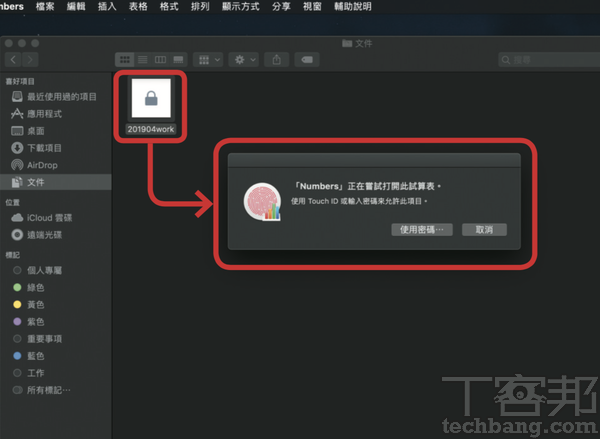The image size is (600, 439).
Task: Open the 插入 menu
Action: point(107,6)
